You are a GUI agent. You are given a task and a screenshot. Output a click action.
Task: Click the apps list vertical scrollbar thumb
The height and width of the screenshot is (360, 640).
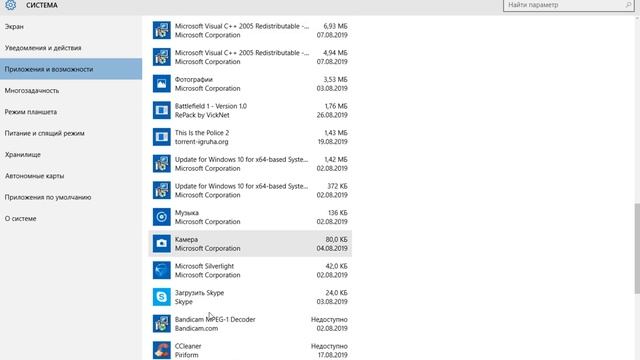637,248
